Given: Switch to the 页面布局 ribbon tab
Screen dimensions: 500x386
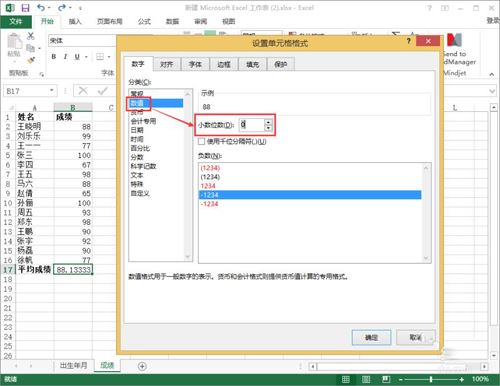Looking at the screenshot, I should pyautogui.click(x=110, y=22).
